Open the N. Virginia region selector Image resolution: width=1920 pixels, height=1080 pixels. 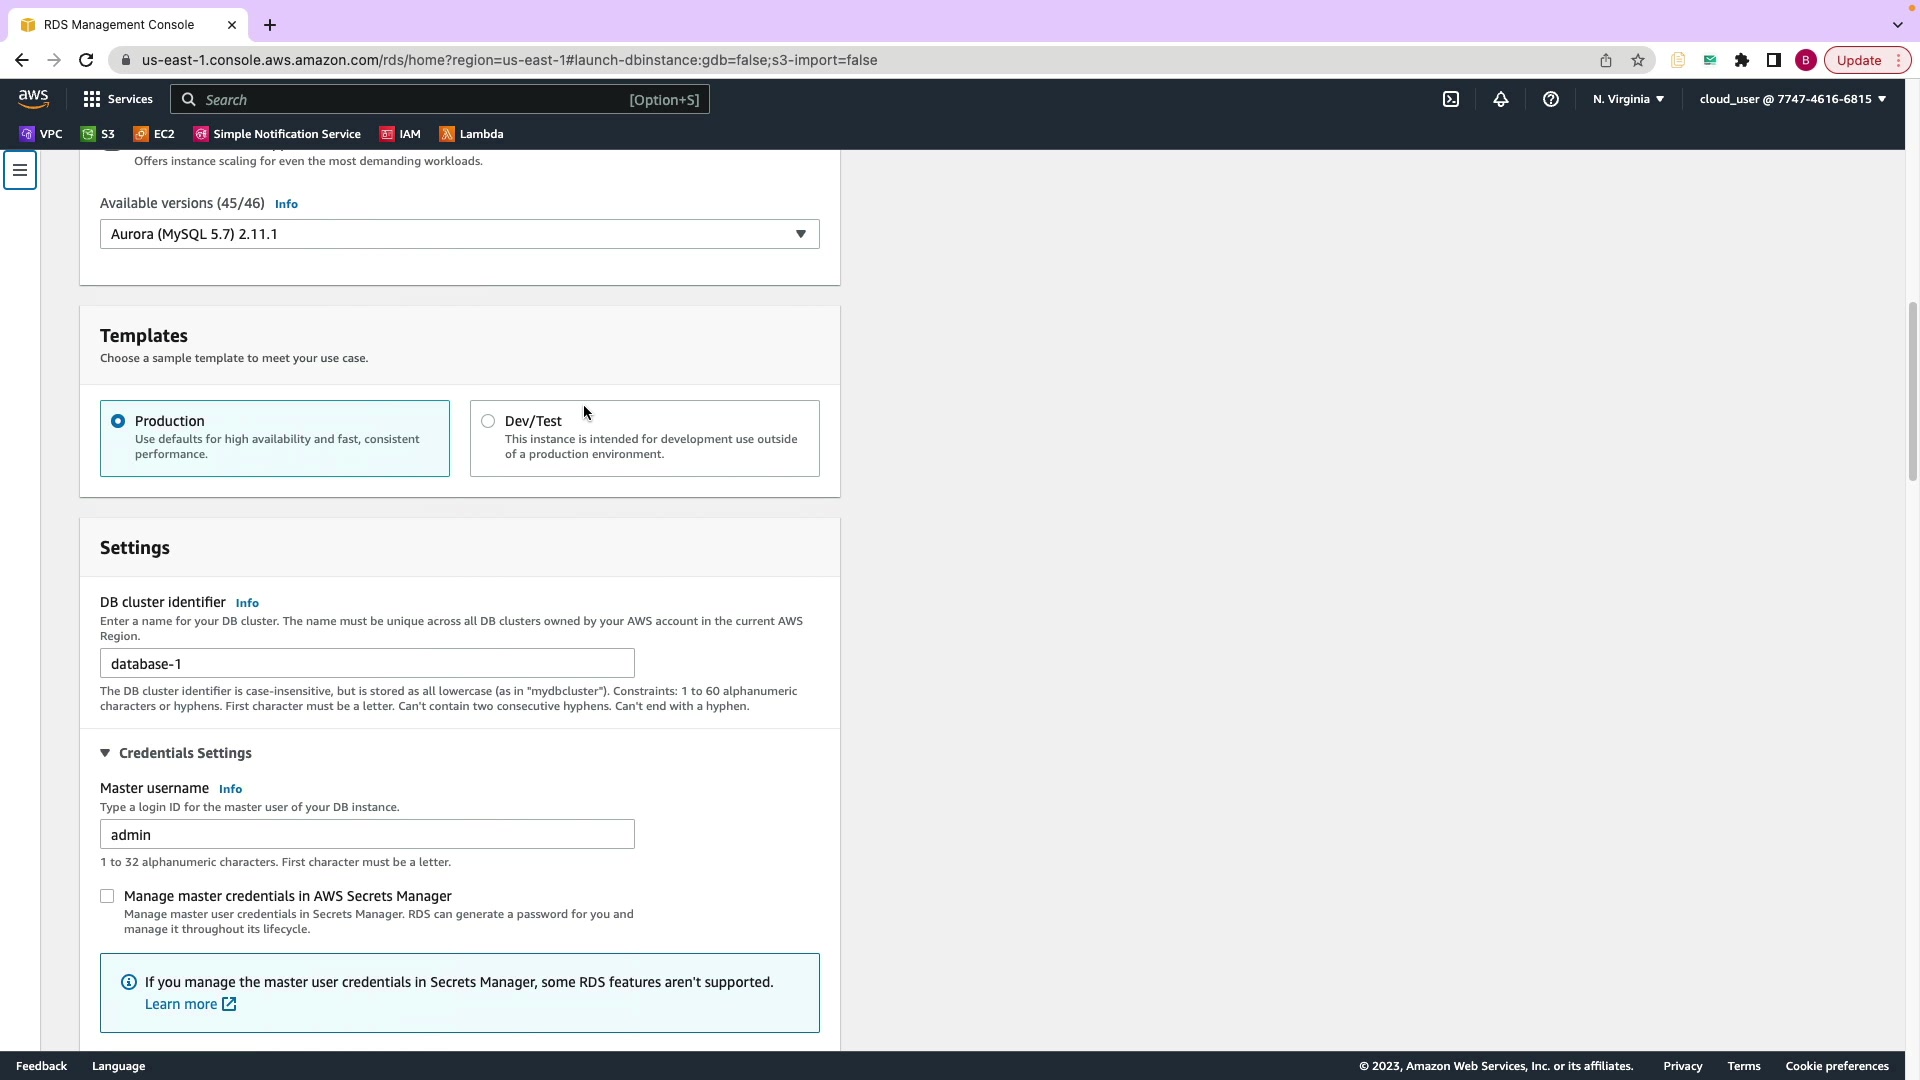click(1628, 99)
